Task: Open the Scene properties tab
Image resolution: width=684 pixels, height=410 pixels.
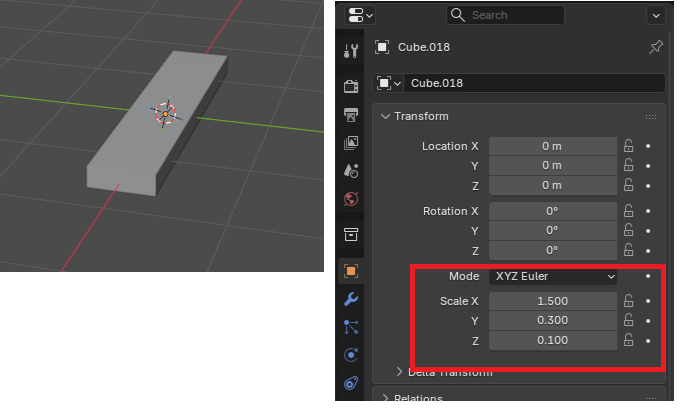Action: pyautogui.click(x=351, y=171)
